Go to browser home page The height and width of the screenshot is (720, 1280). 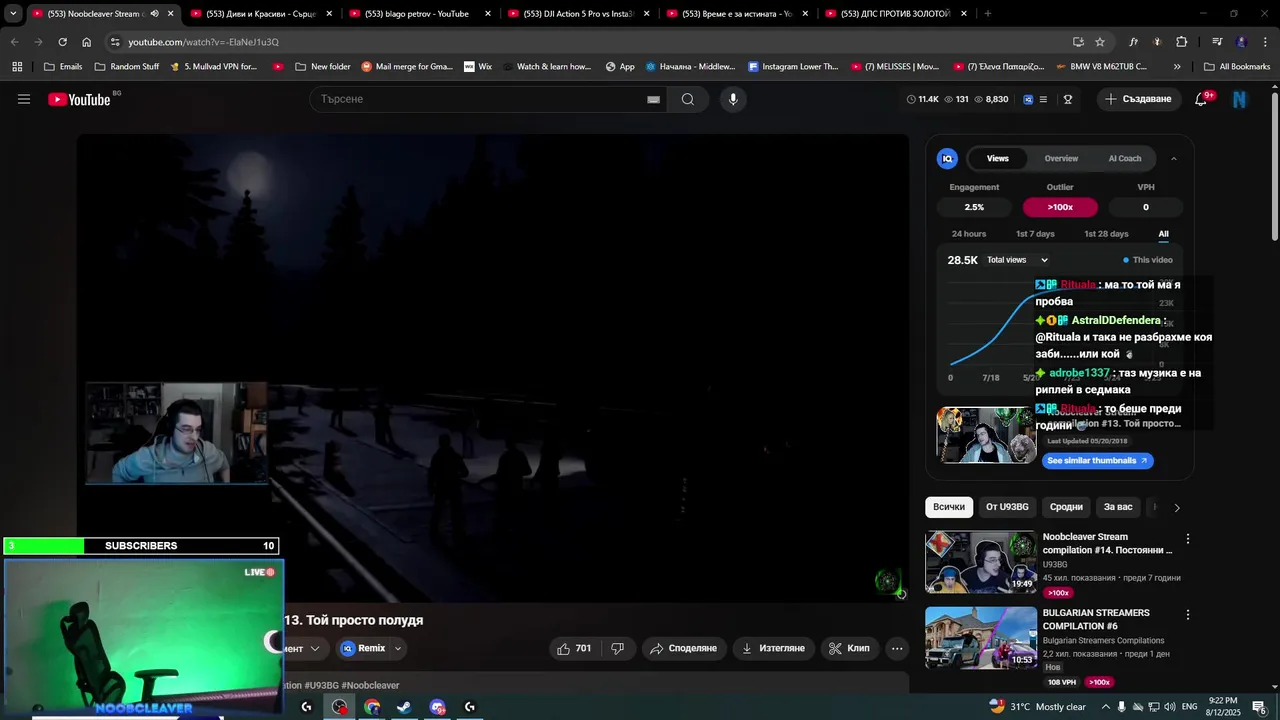click(x=87, y=42)
